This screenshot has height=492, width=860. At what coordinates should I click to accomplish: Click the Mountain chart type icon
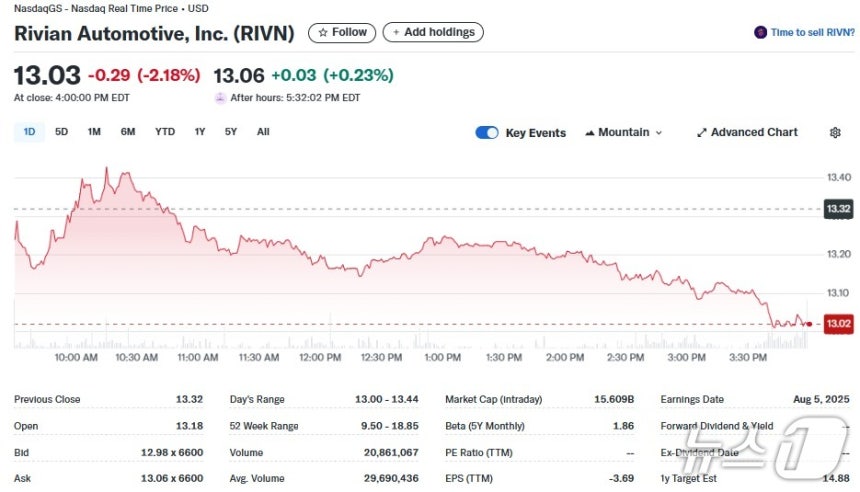click(x=590, y=133)
